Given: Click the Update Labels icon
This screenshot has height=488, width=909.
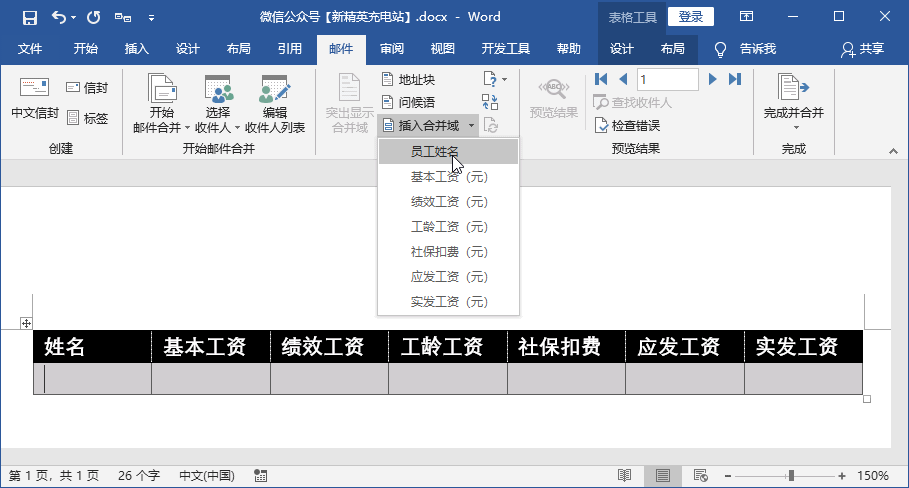Looking at the screenshot, I should coord(490,125).
